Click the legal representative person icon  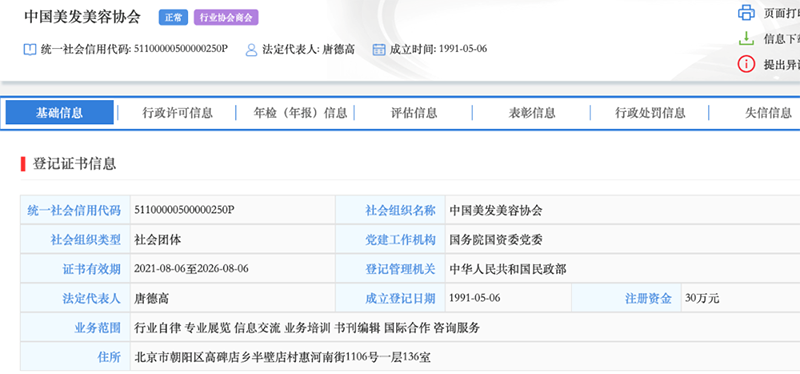point(251,49)
